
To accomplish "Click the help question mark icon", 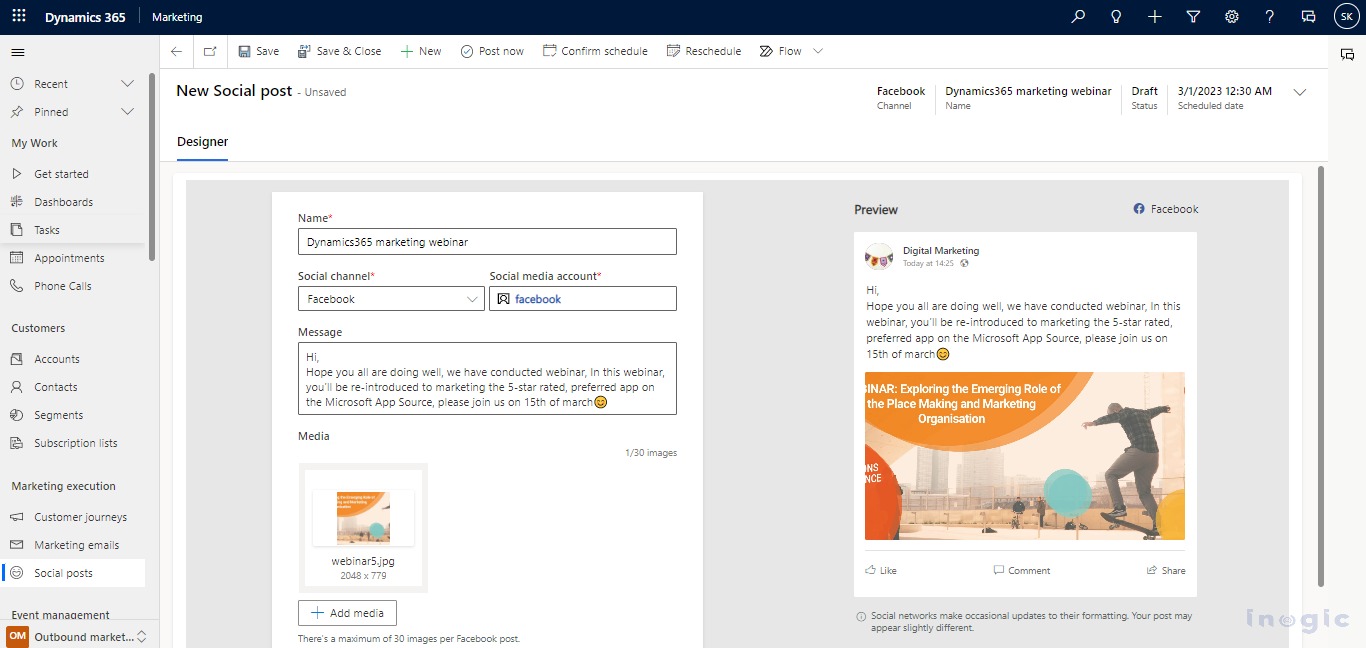I will coord(1270,17).
